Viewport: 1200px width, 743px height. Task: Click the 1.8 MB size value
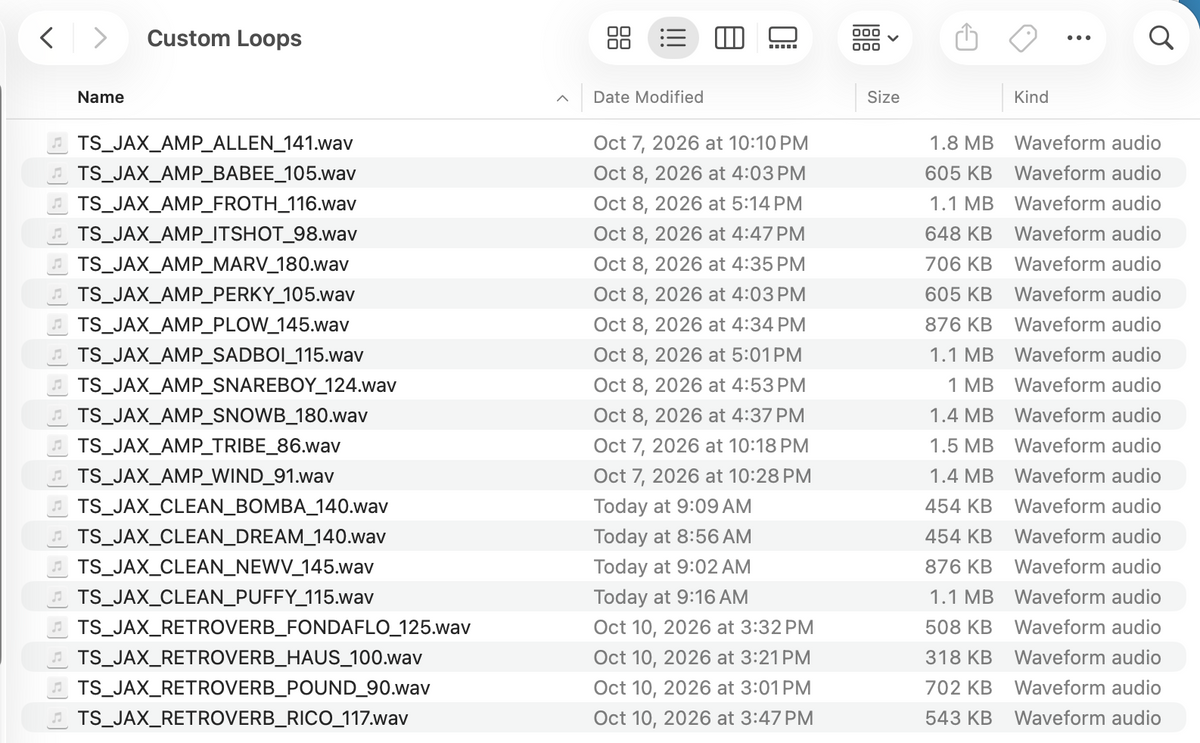point(961,143)
